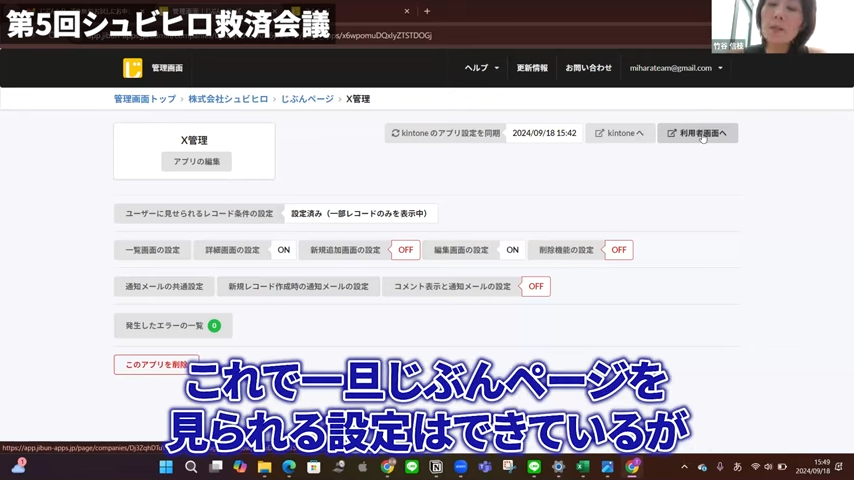The width and height of the screenshot is (854, 480).
Task: Close the current browser tab
Action: [407, 11]
